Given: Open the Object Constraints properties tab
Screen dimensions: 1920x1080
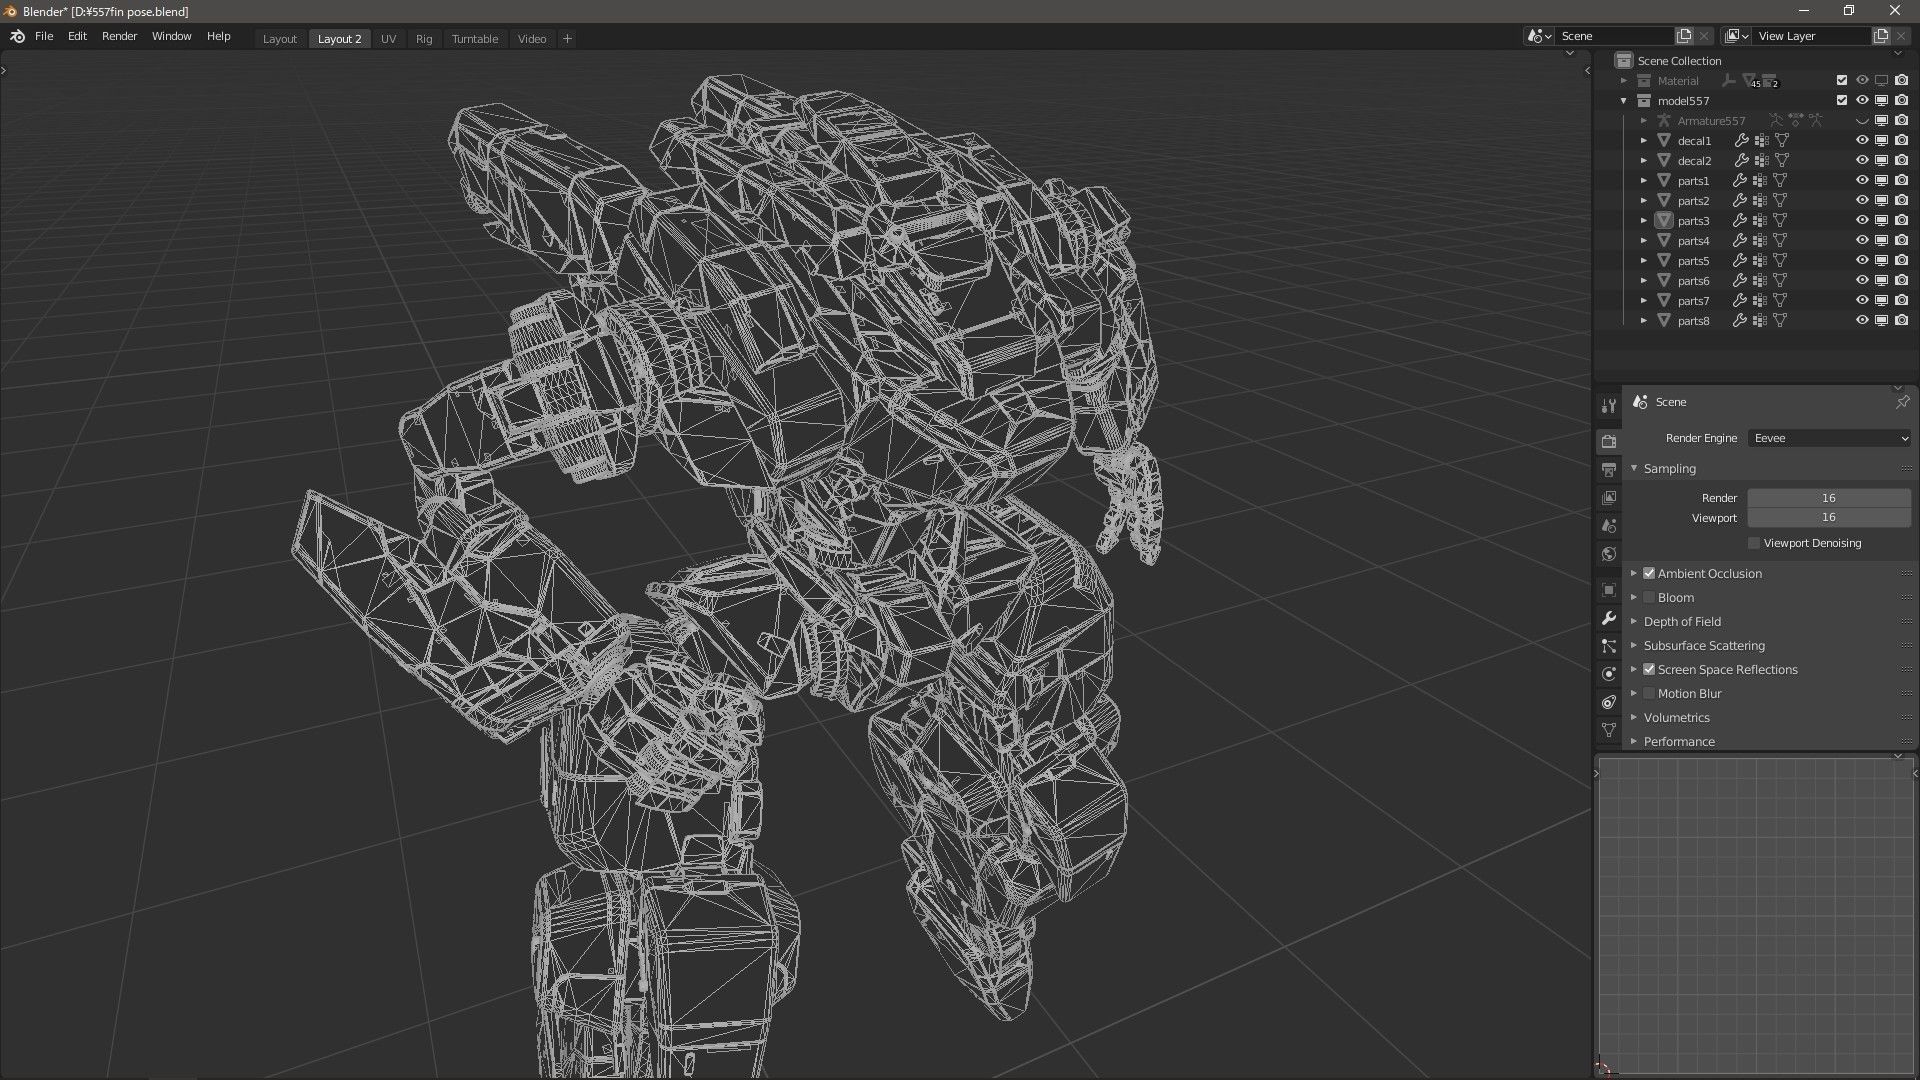Looking at the screenshot, I should (1608, 702).
